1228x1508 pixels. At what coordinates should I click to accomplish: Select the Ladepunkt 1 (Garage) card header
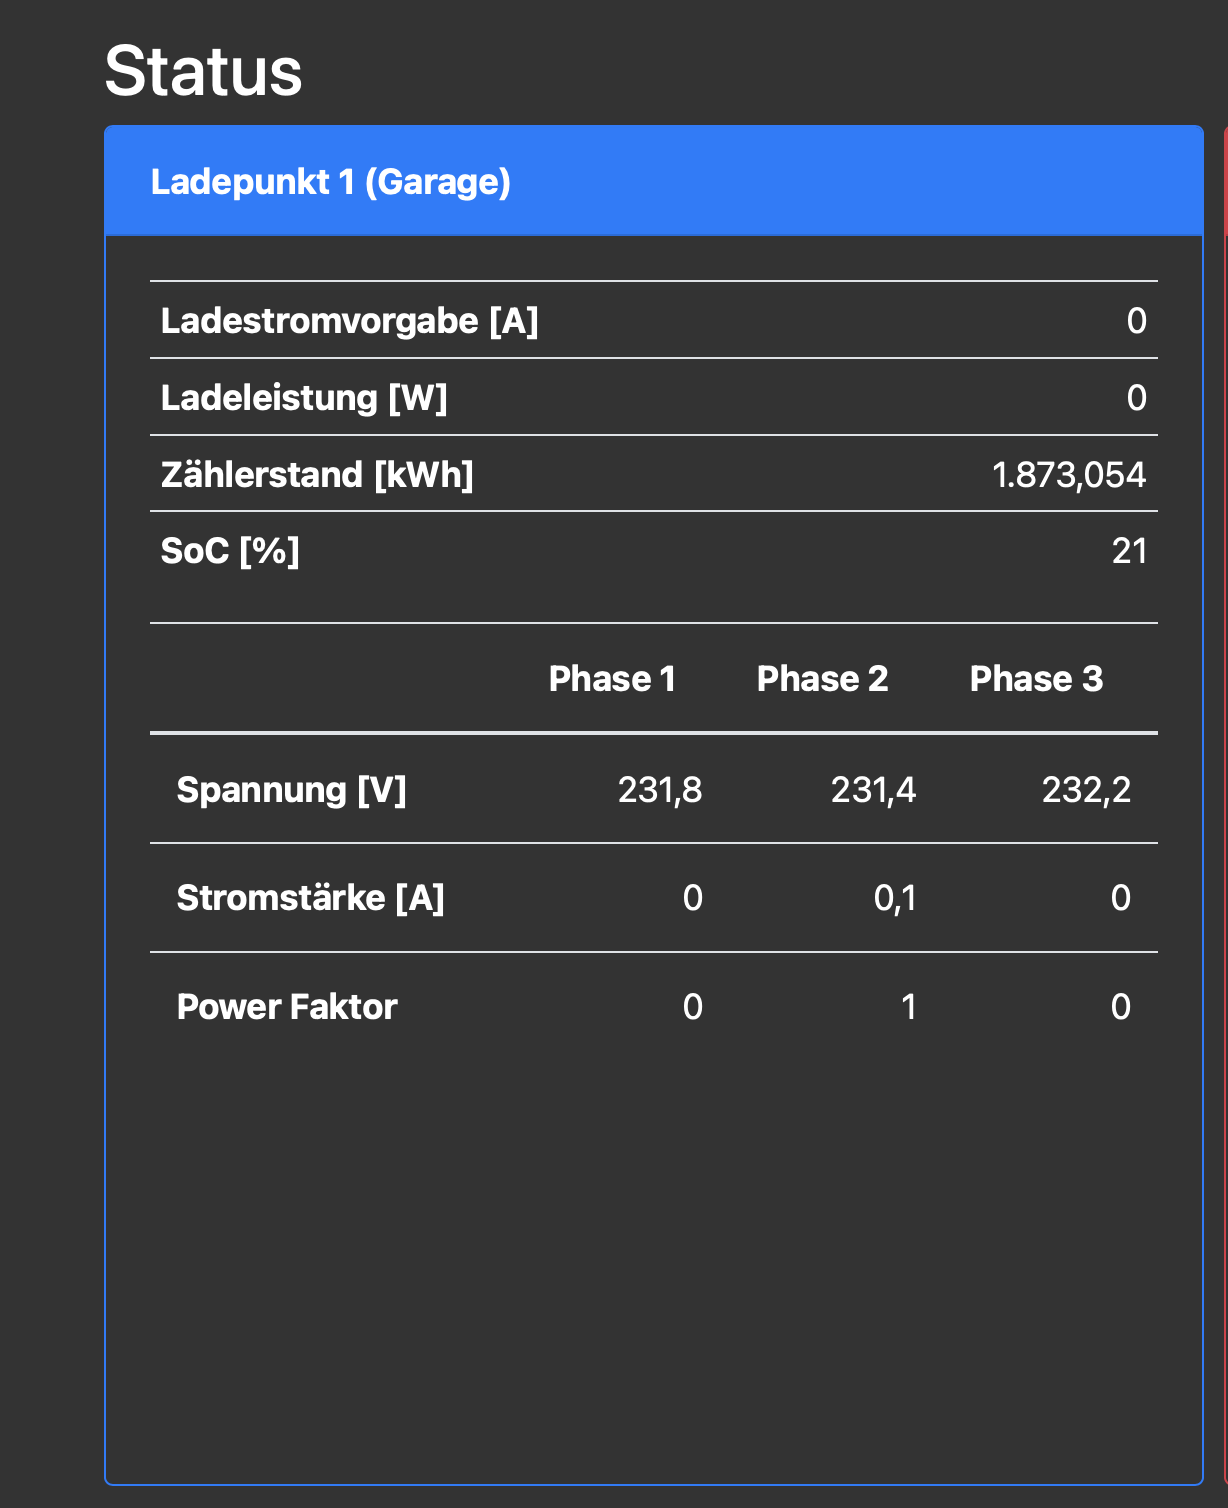click(330, 182)
